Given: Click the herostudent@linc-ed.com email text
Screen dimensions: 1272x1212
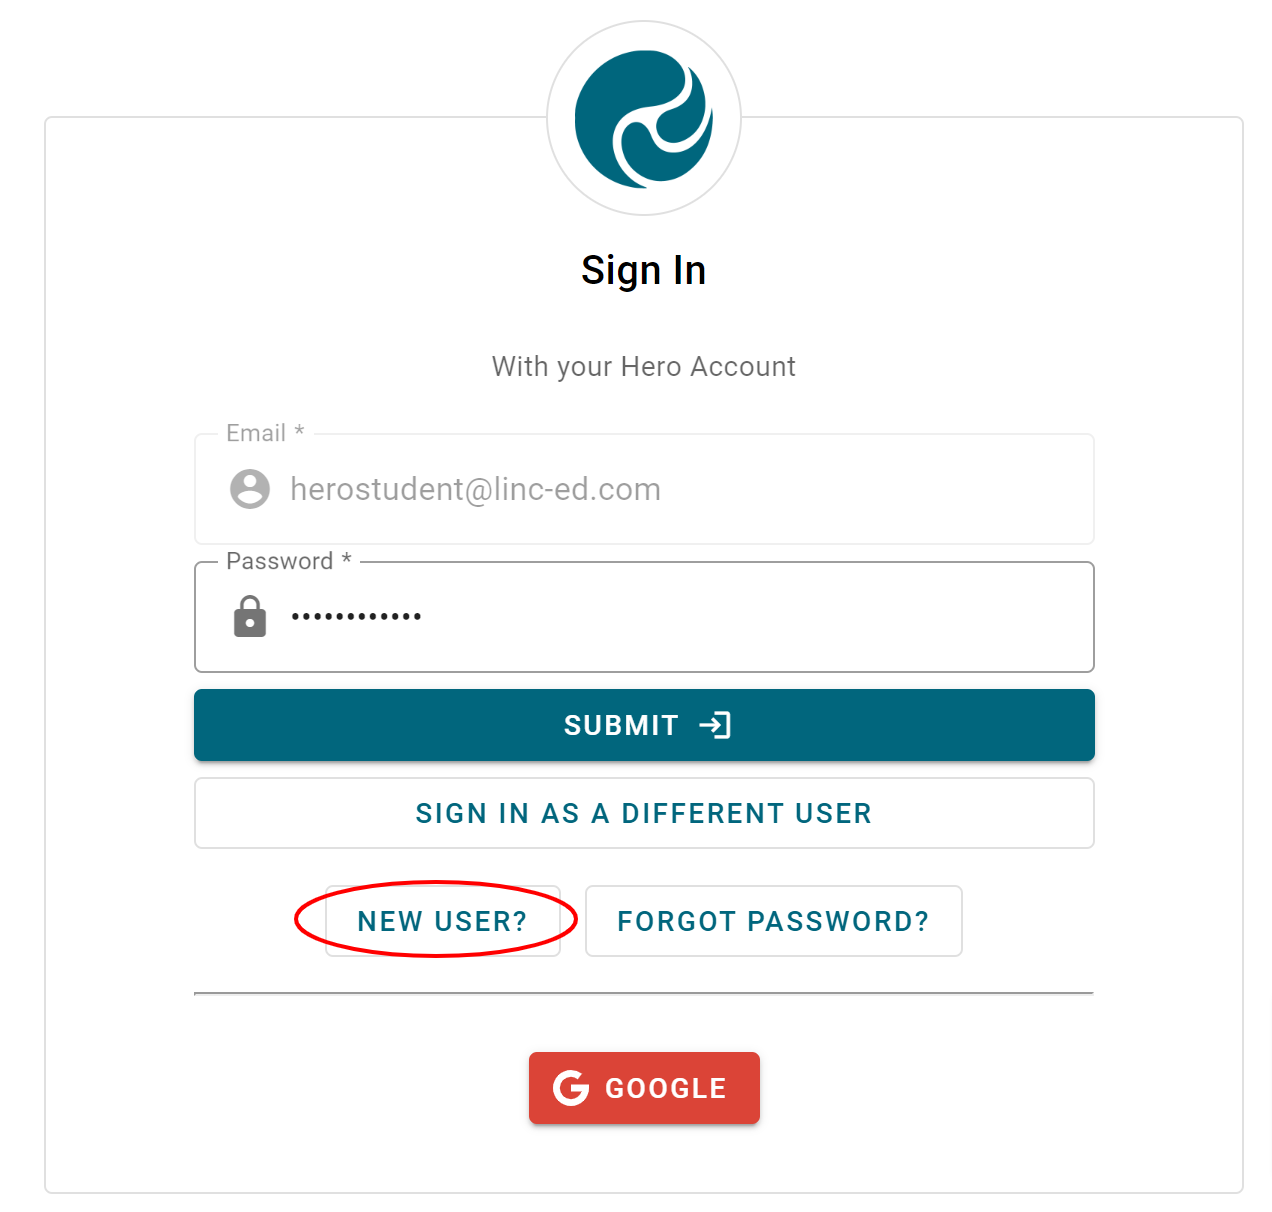Looking at the screenshot, I should pos(475,489).
